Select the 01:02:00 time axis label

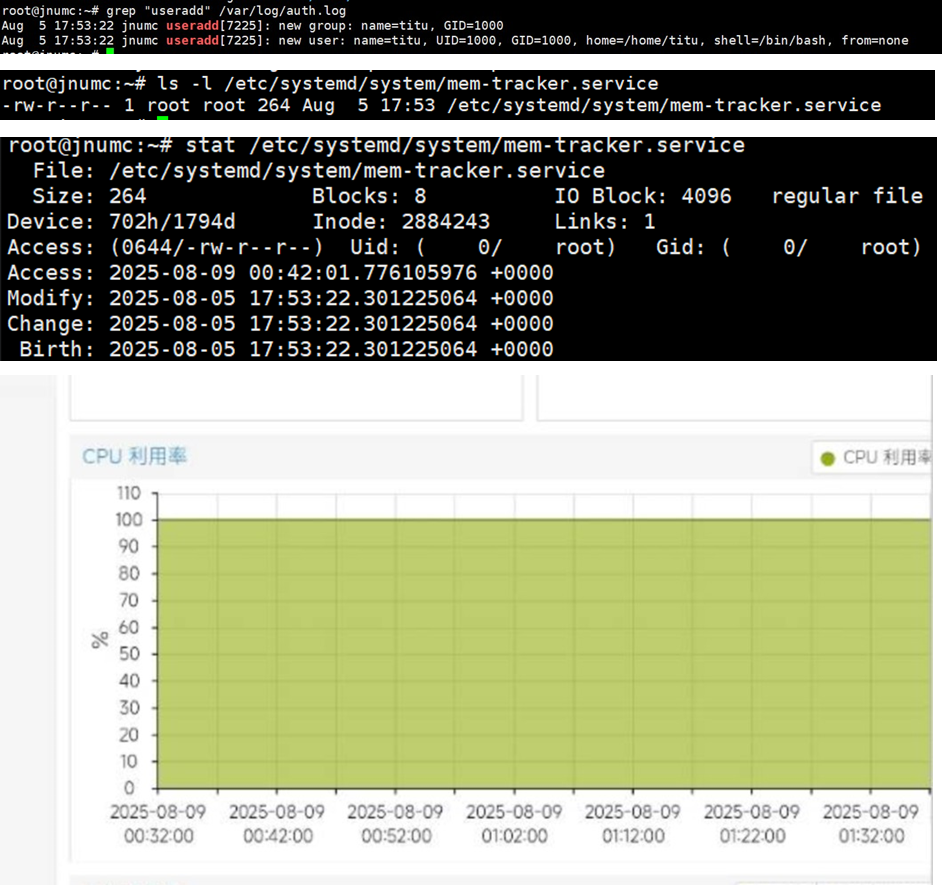tap(514, 824)
